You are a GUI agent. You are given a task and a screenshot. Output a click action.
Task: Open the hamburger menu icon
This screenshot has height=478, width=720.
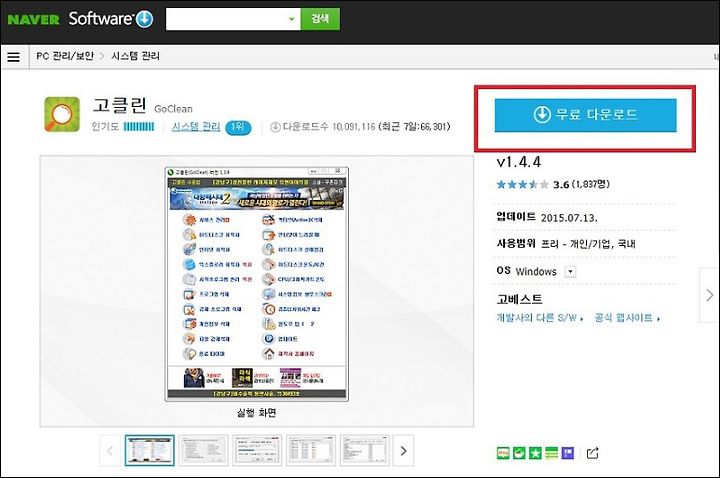[x=14, y=57]
